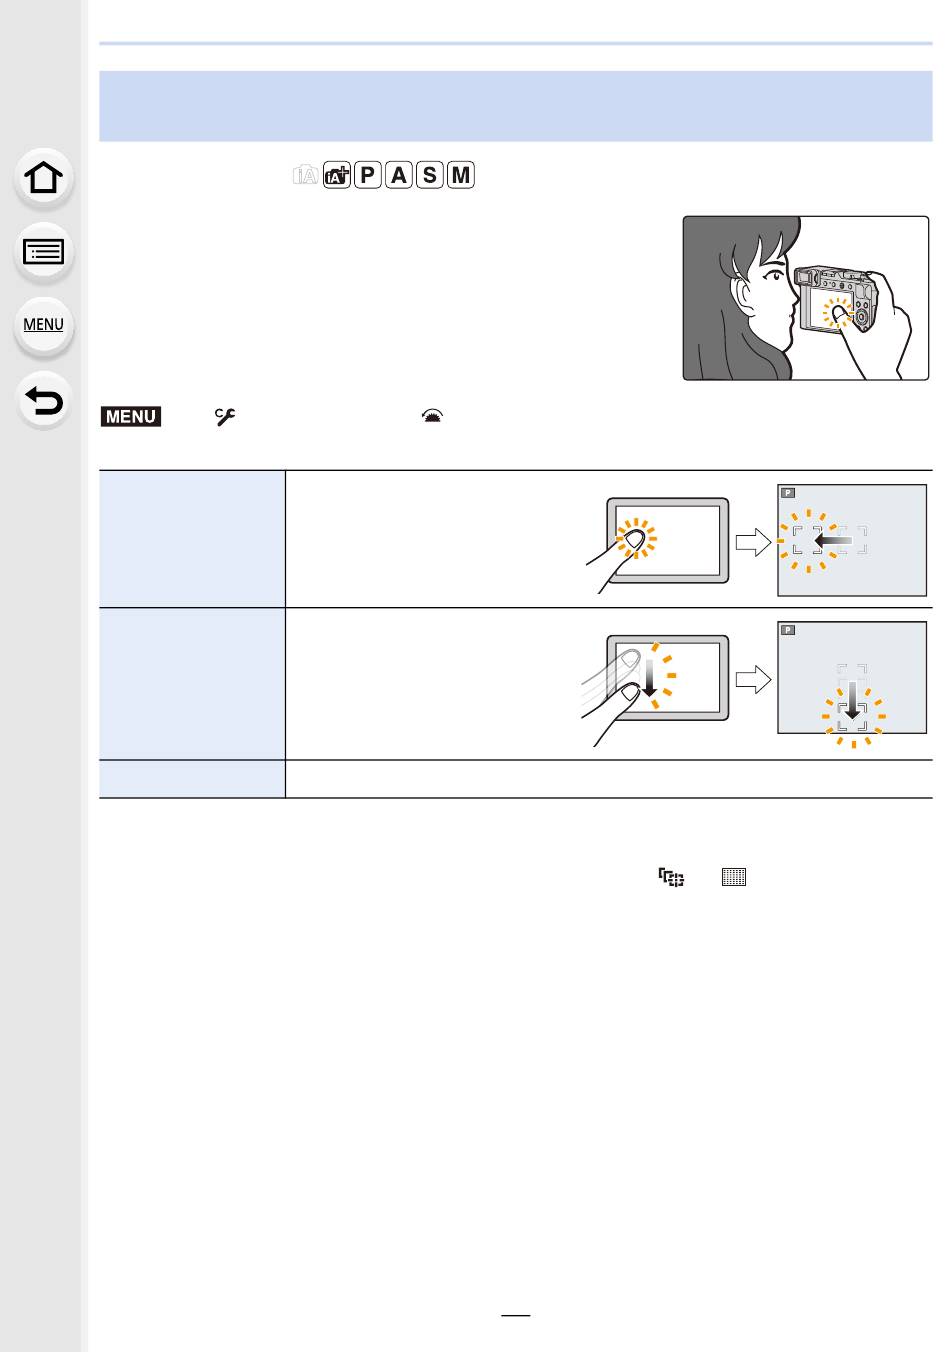The width and height of the screenshot is (950, 1352).
Task: Click the black MENU label icon
Action: pyautogui.click(x=130, y=416)
